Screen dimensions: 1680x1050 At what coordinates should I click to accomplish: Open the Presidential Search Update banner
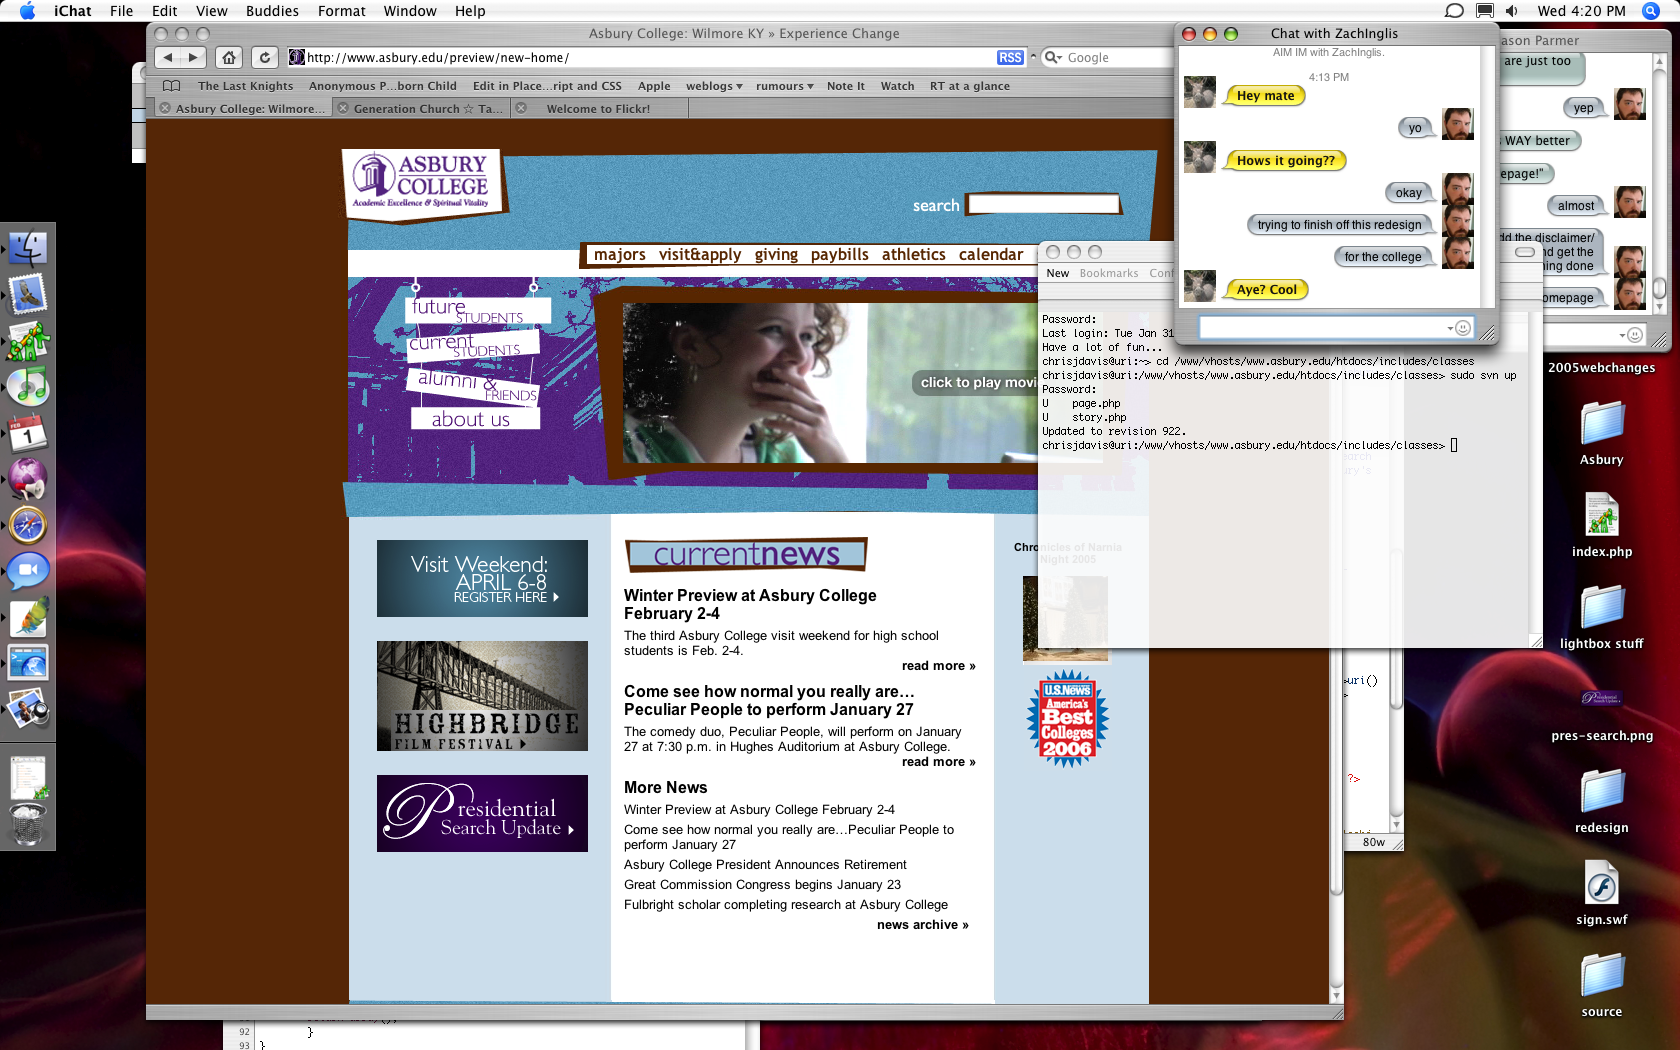482,814
